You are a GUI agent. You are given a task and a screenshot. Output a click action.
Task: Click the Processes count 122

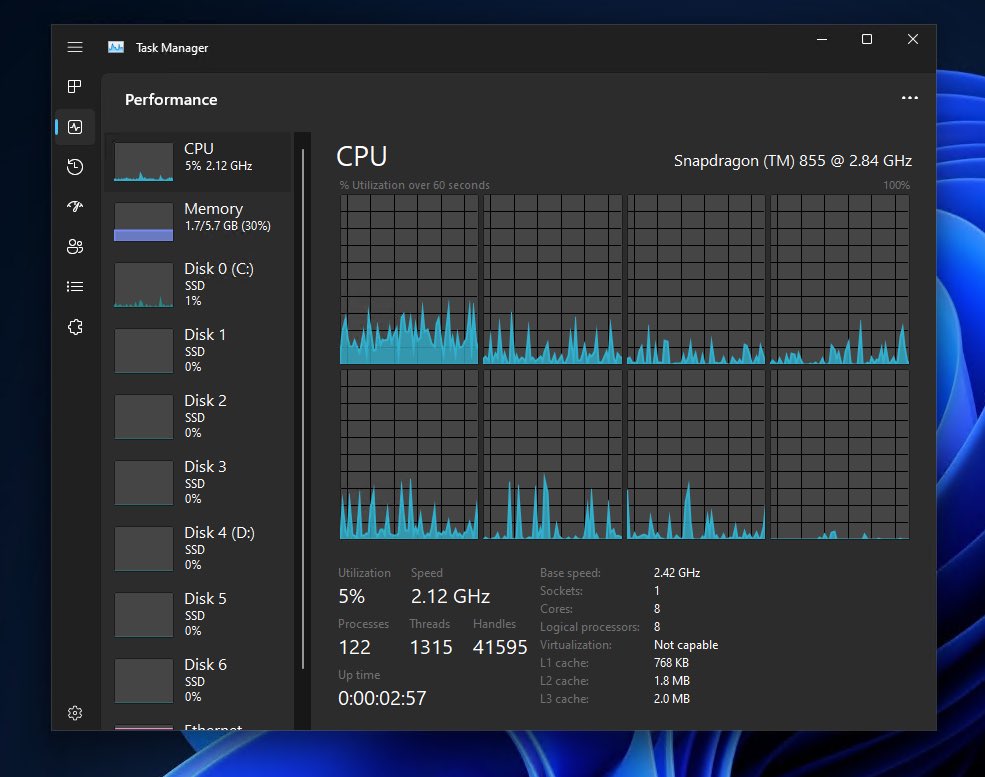click(x=354, y=647)
